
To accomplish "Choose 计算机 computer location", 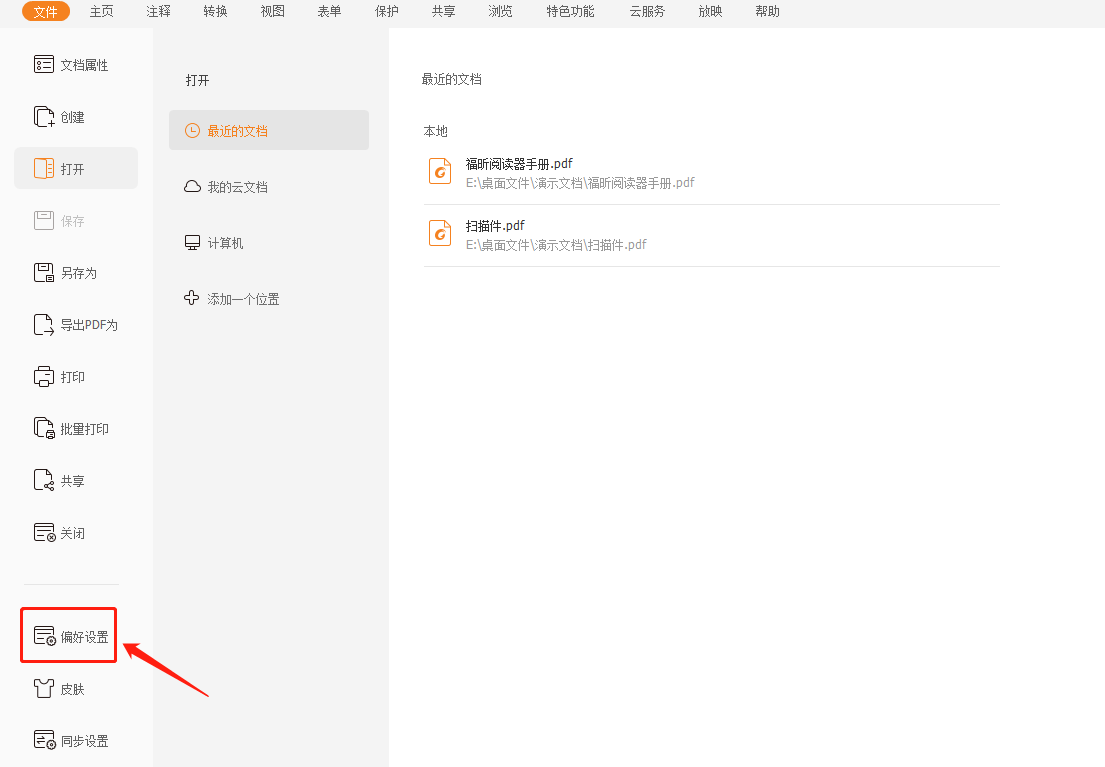I will 224,243.
